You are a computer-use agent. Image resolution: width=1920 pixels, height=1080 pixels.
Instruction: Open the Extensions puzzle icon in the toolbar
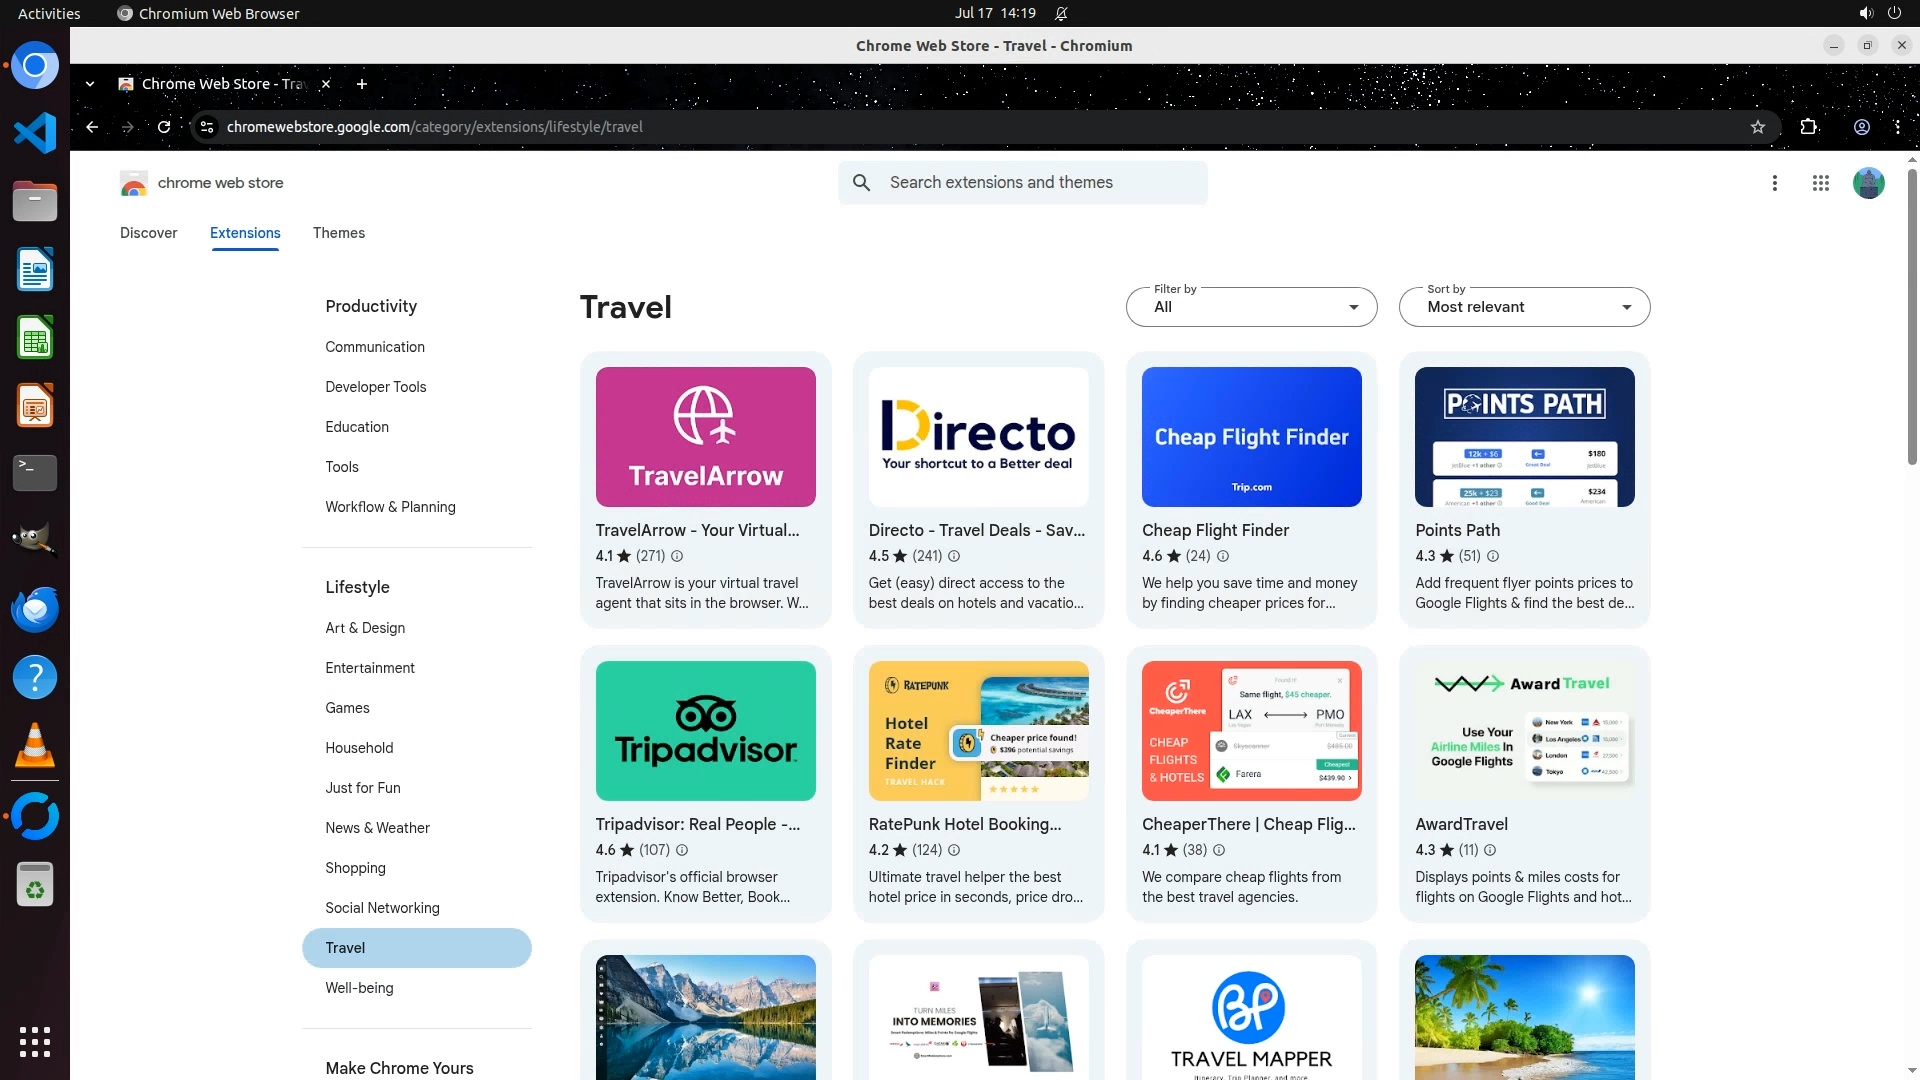point(1808,127)
